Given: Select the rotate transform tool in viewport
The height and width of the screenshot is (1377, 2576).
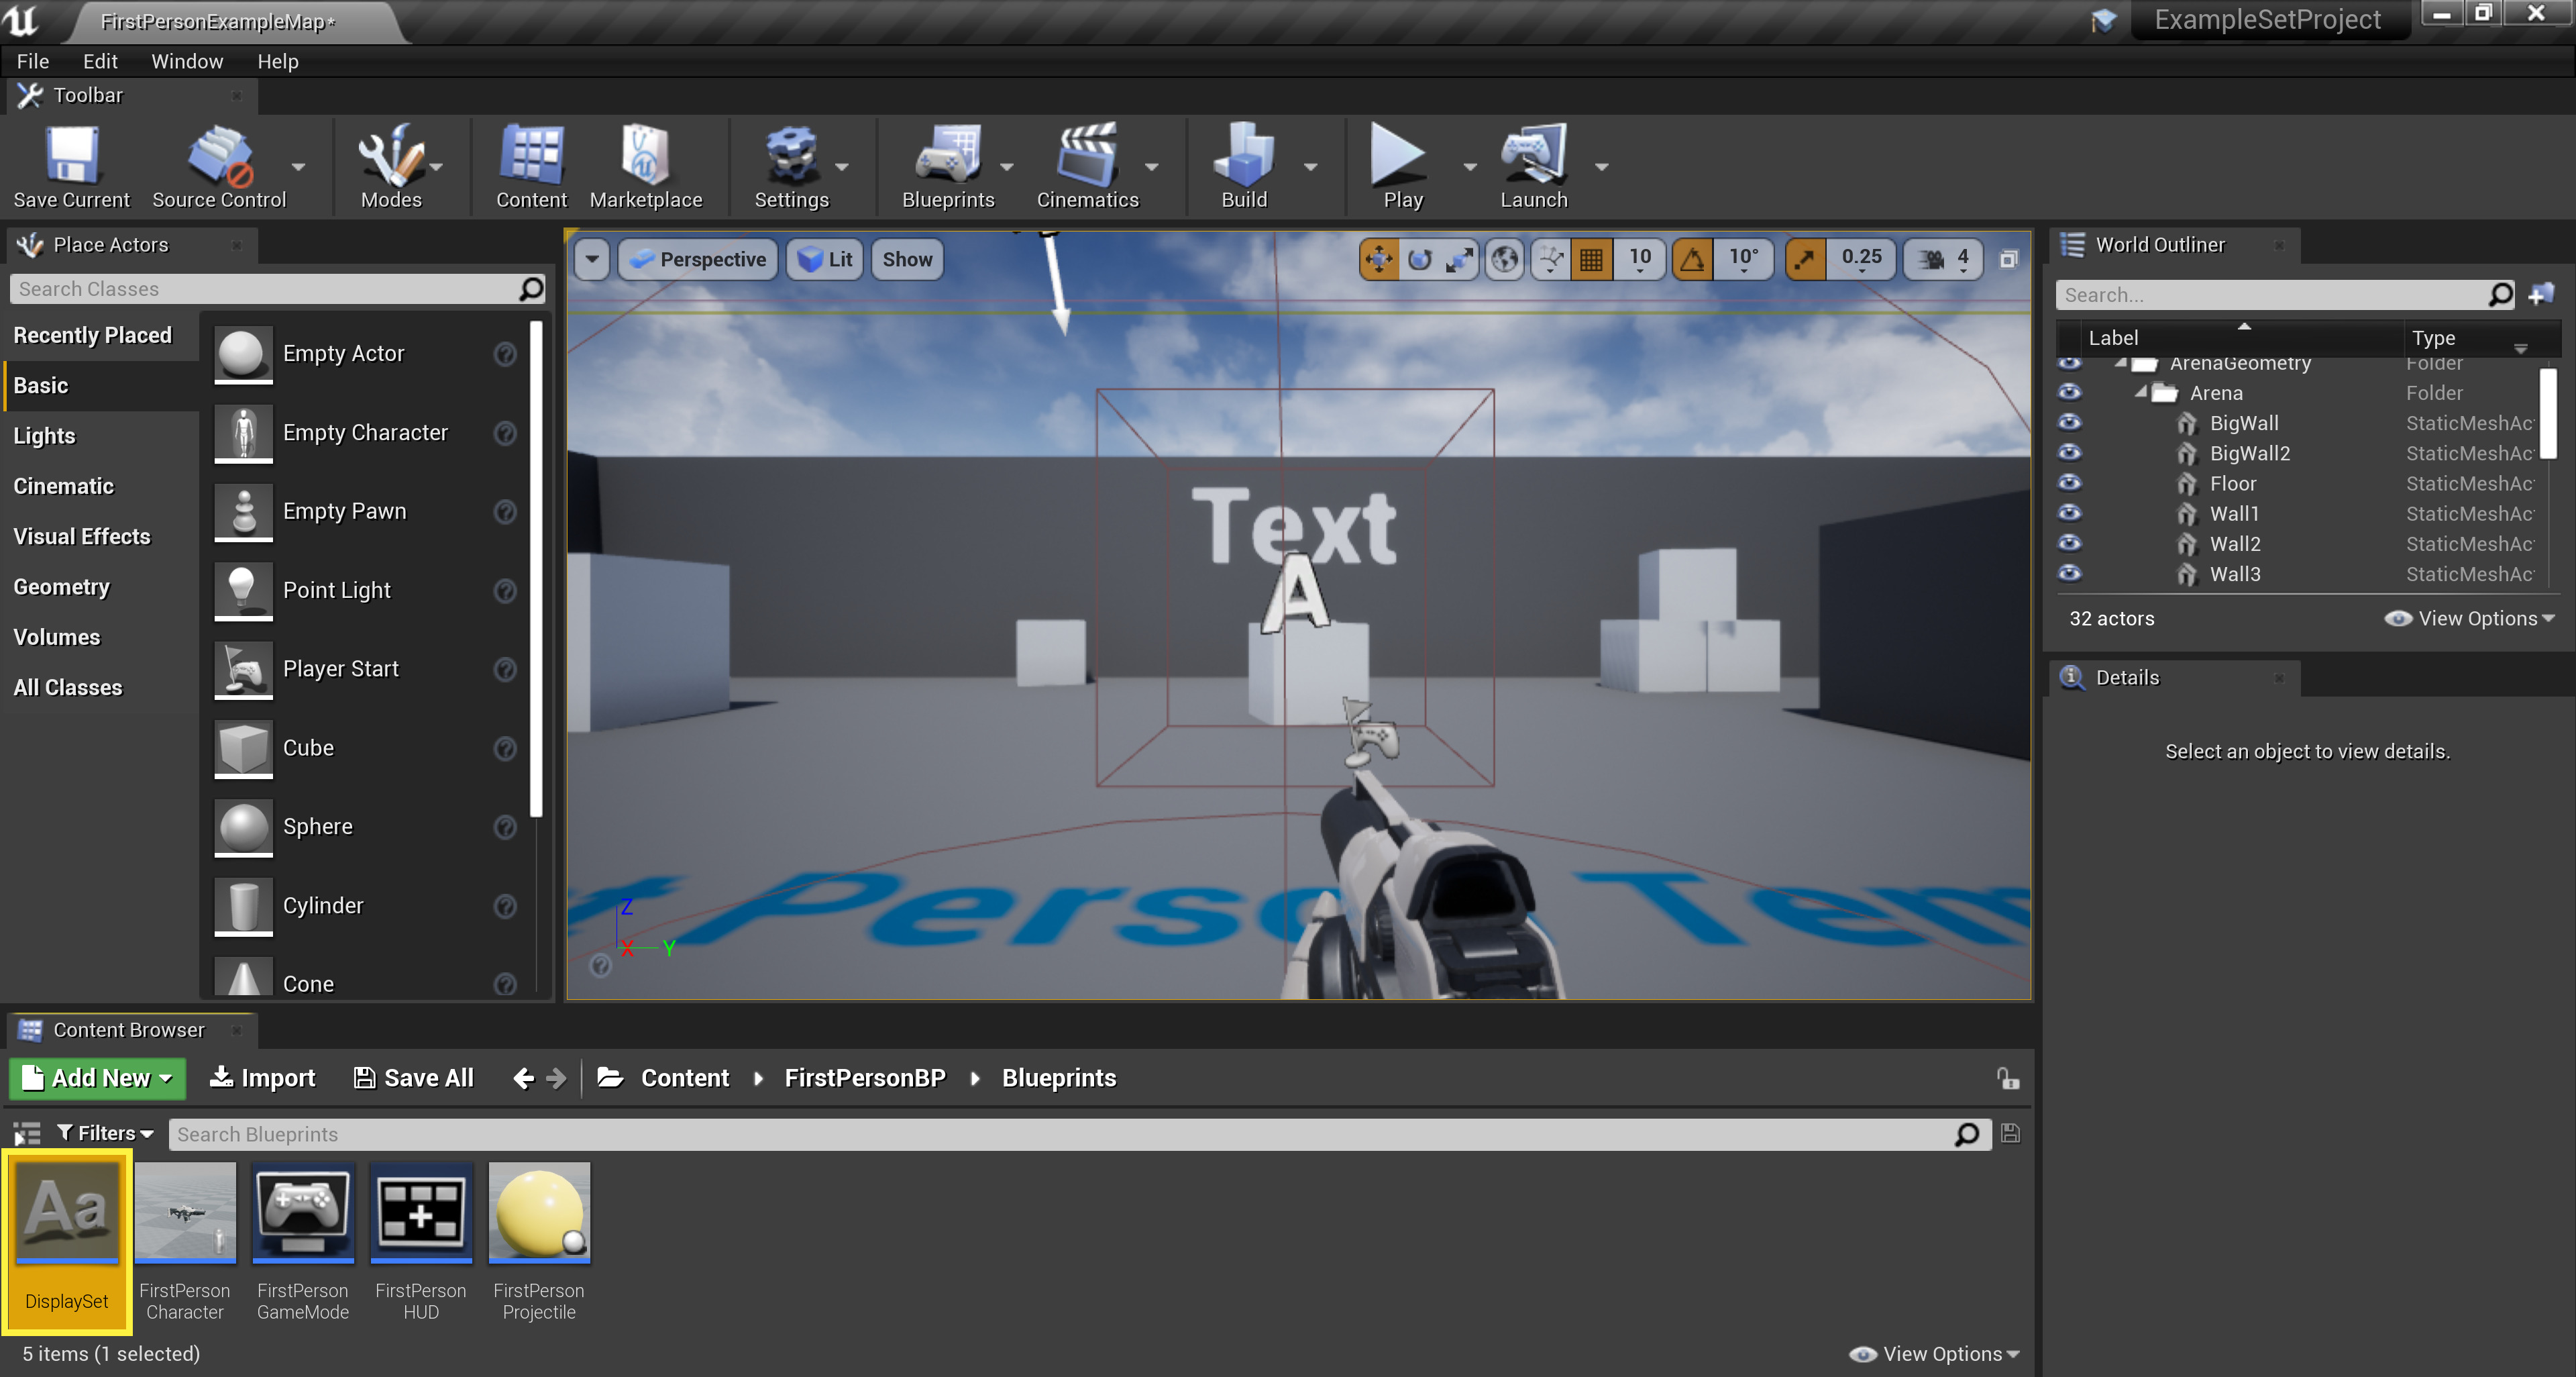Looking at the screenshot, I should click(x=1419, y=260).
